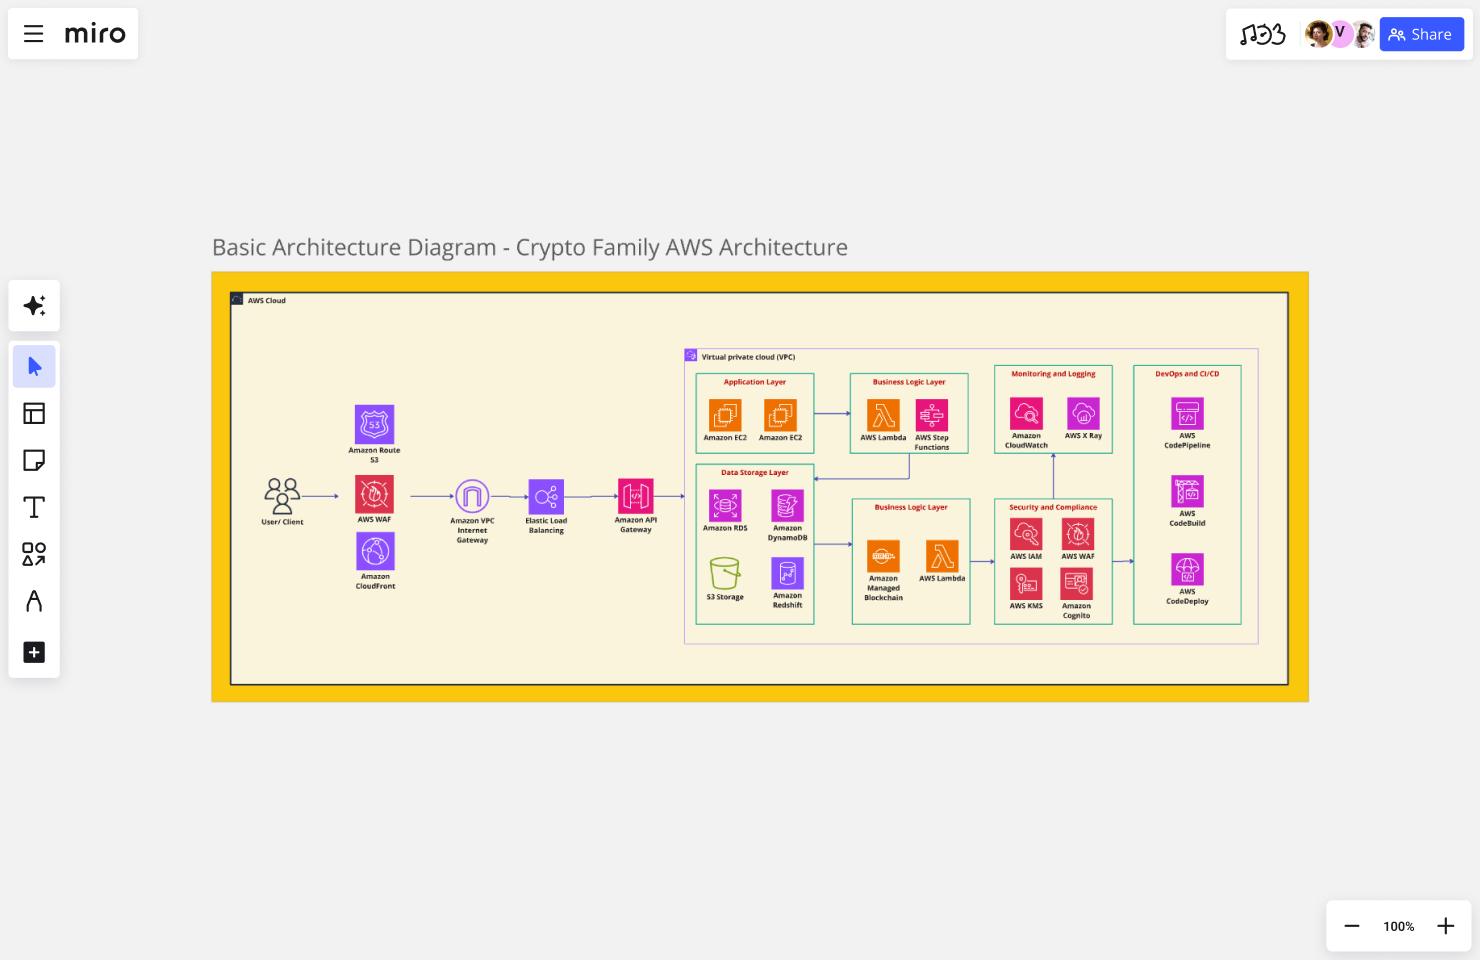Viewport: 1480px width, 960px height.
Task: Click the miro logo
Action: [95, 34]
